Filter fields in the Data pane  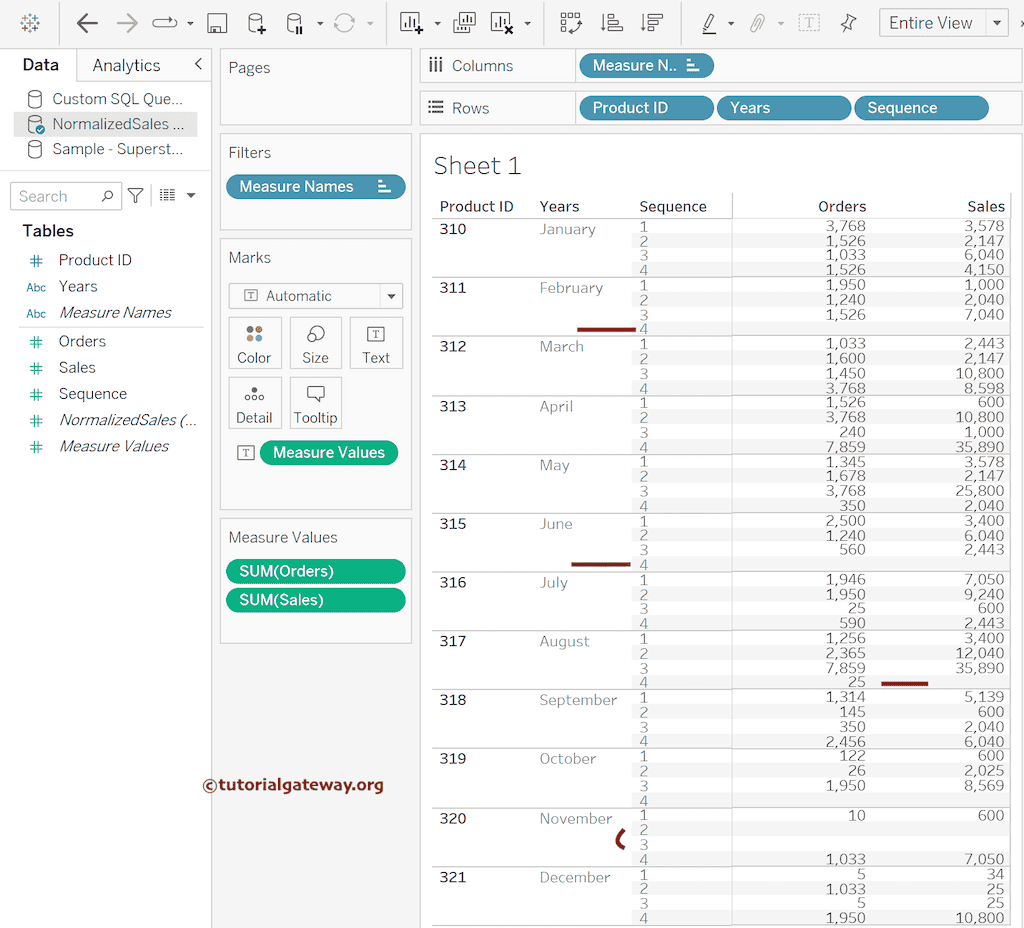point(136,196)
